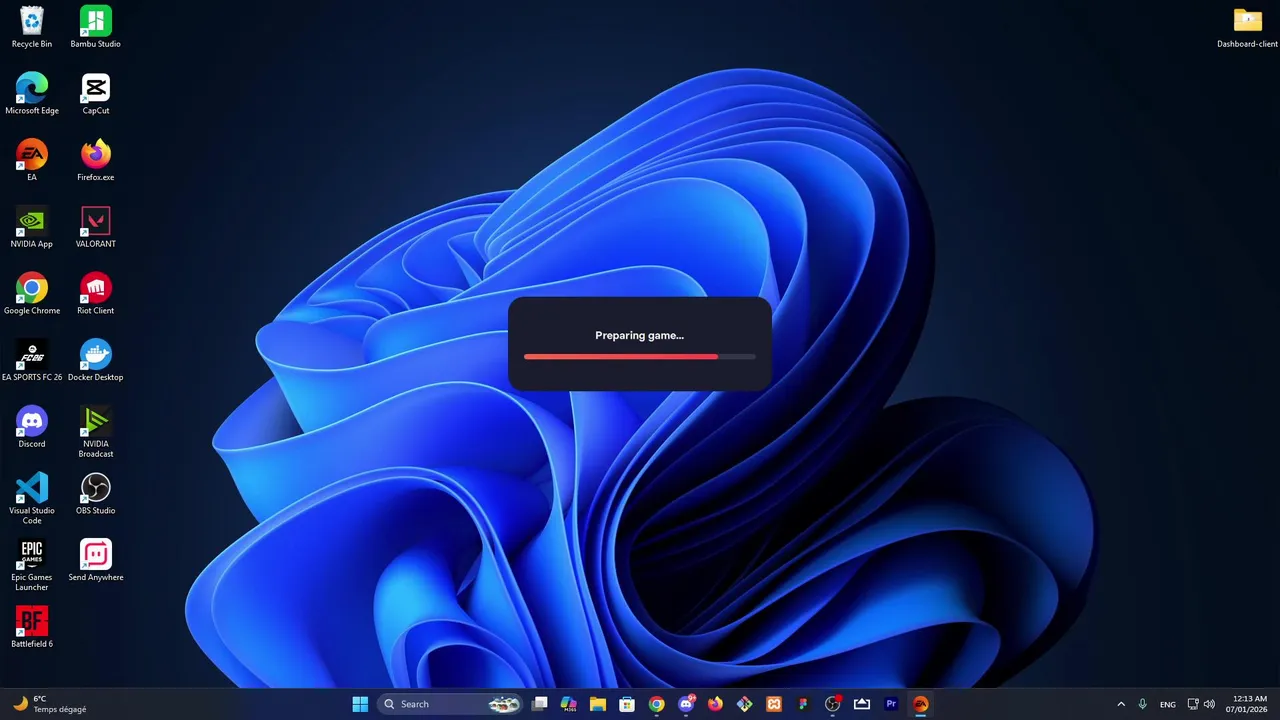Open the Windows Start menu
The width and height of the screenshot is (1280, 720).
(360, 704)
